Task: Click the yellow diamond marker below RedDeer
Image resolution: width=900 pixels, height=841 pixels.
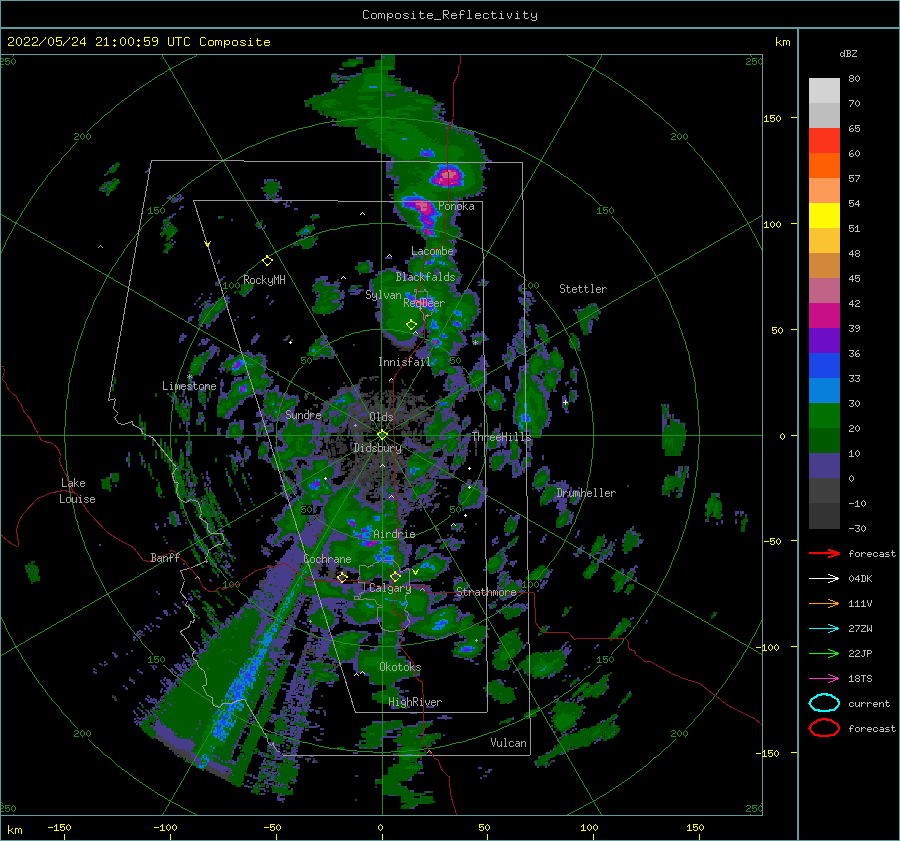Action: pos(412,324)
